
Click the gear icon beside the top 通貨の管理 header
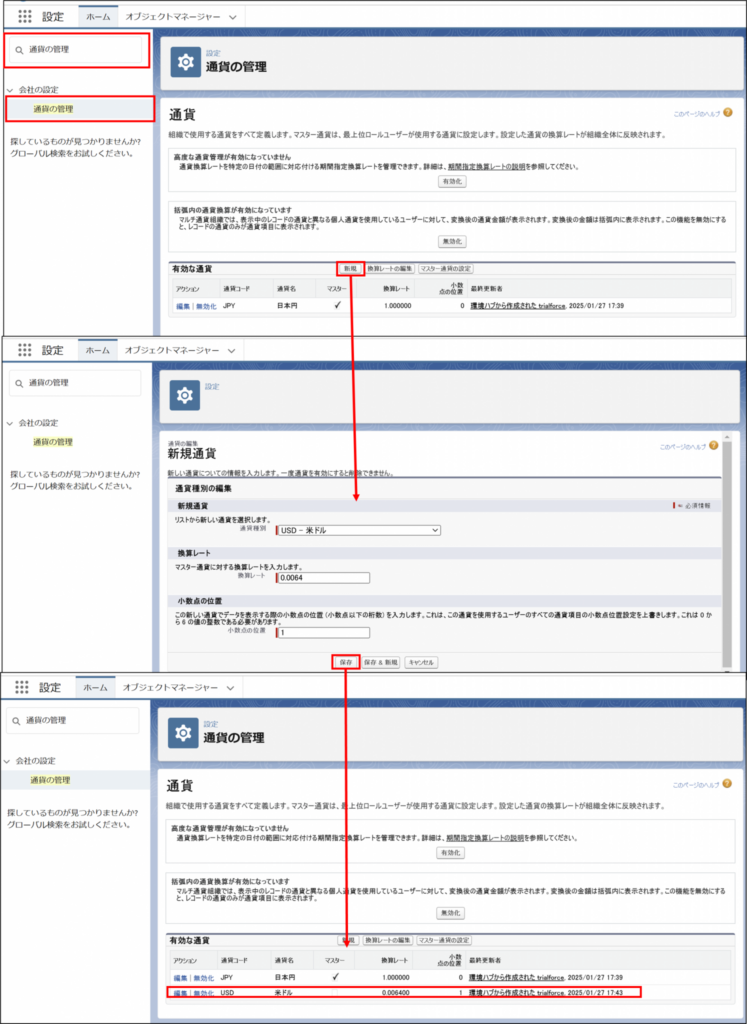coord(184,62)
